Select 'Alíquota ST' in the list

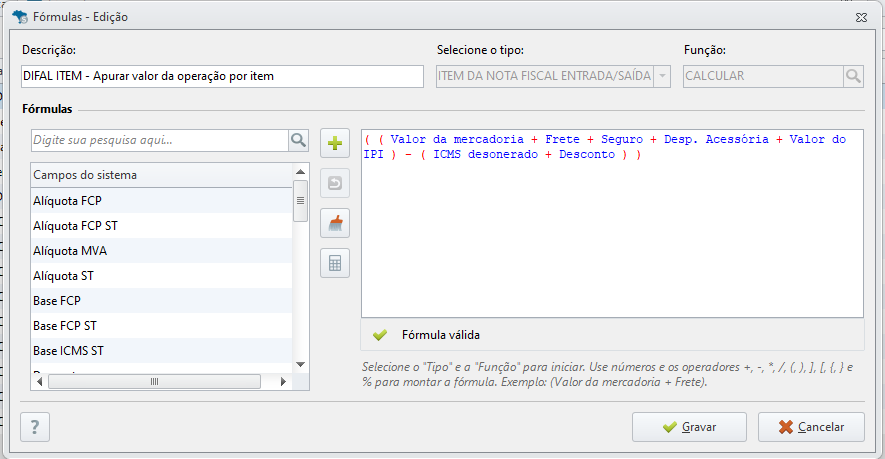pyautogui.click(x=162, y=276)
